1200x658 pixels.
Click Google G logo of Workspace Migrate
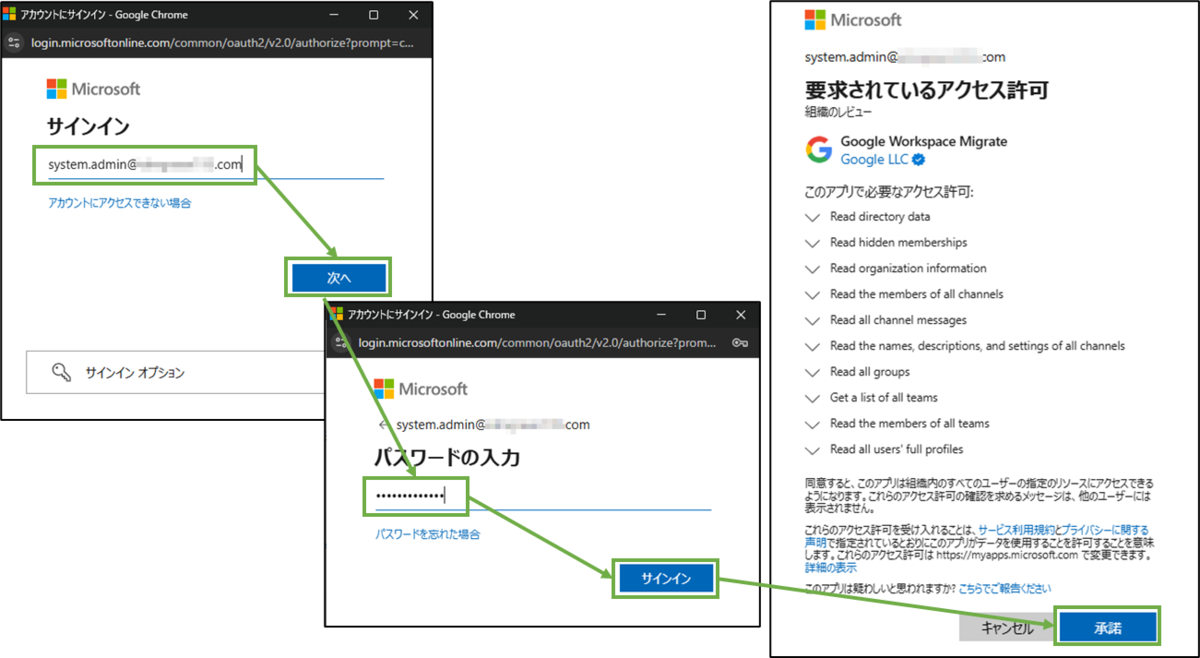coord(819,150)
